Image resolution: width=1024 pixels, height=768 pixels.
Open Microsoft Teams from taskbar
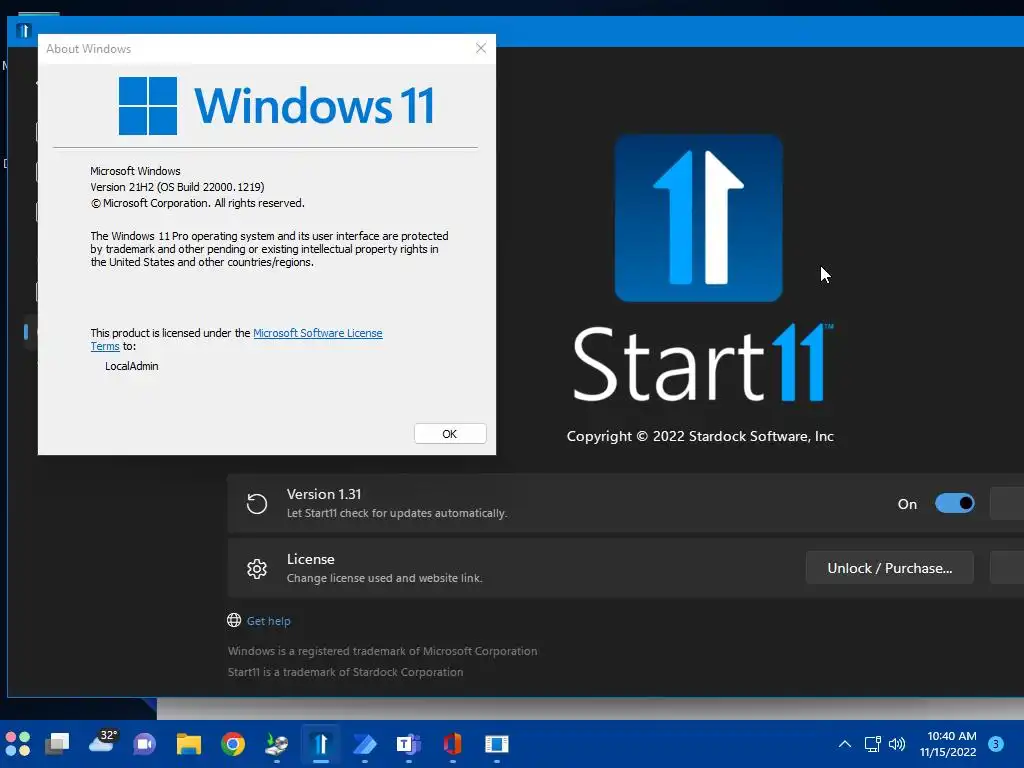(409, 744)
